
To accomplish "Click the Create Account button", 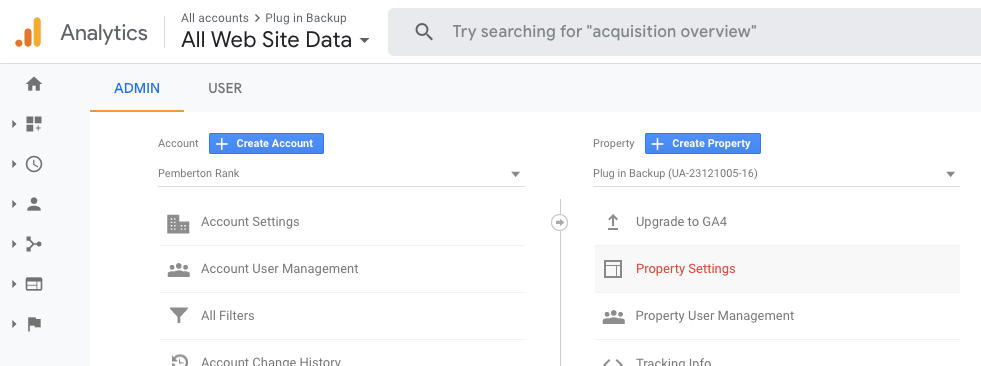I will click(x=267, y=143).
